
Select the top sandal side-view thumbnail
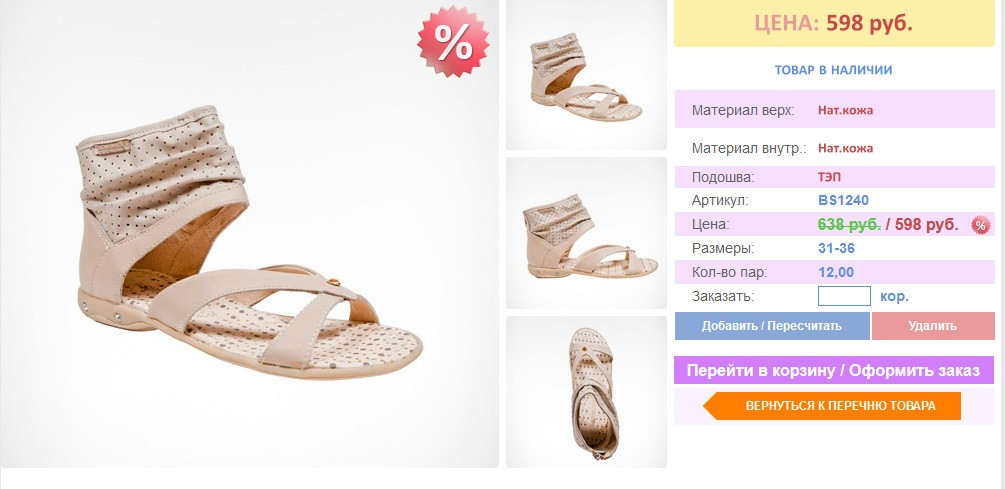tap(586, 75)
